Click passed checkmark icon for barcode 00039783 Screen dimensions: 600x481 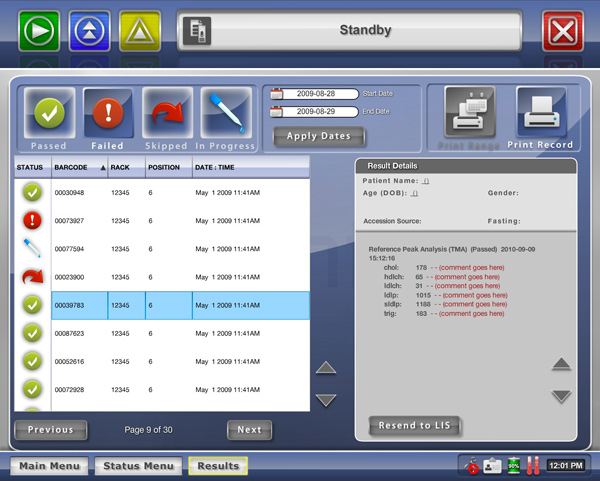coord(33,305)
